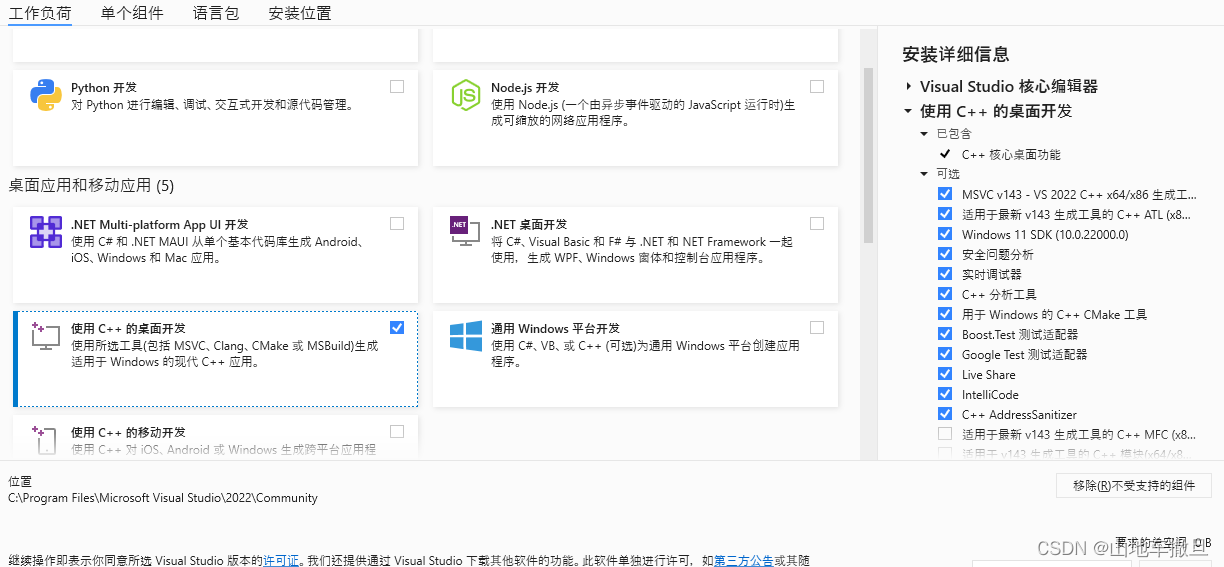The width and height of the screenshot is (1224, 567).
Task: Click the 桌面应用和移动应用 (5) section heading
Action: (91, 186)
